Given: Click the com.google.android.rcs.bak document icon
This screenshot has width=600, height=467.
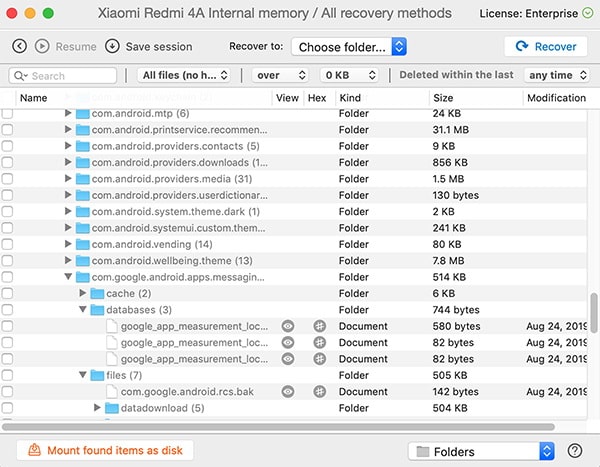Looking at the screenshot, I should point(112,392).
